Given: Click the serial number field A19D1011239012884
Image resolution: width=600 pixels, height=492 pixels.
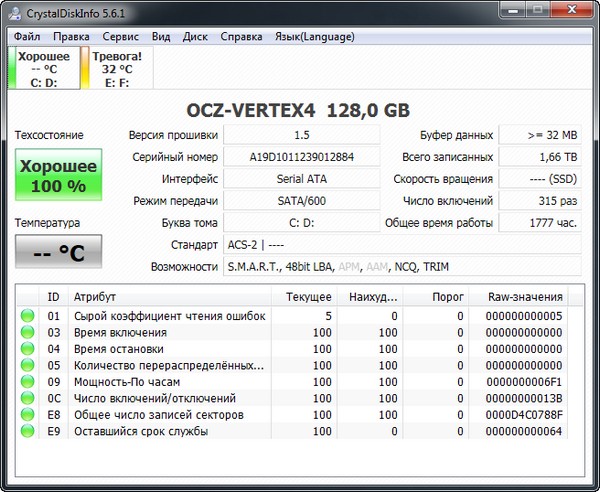Looking at the screenshot, I should (301, 157).
